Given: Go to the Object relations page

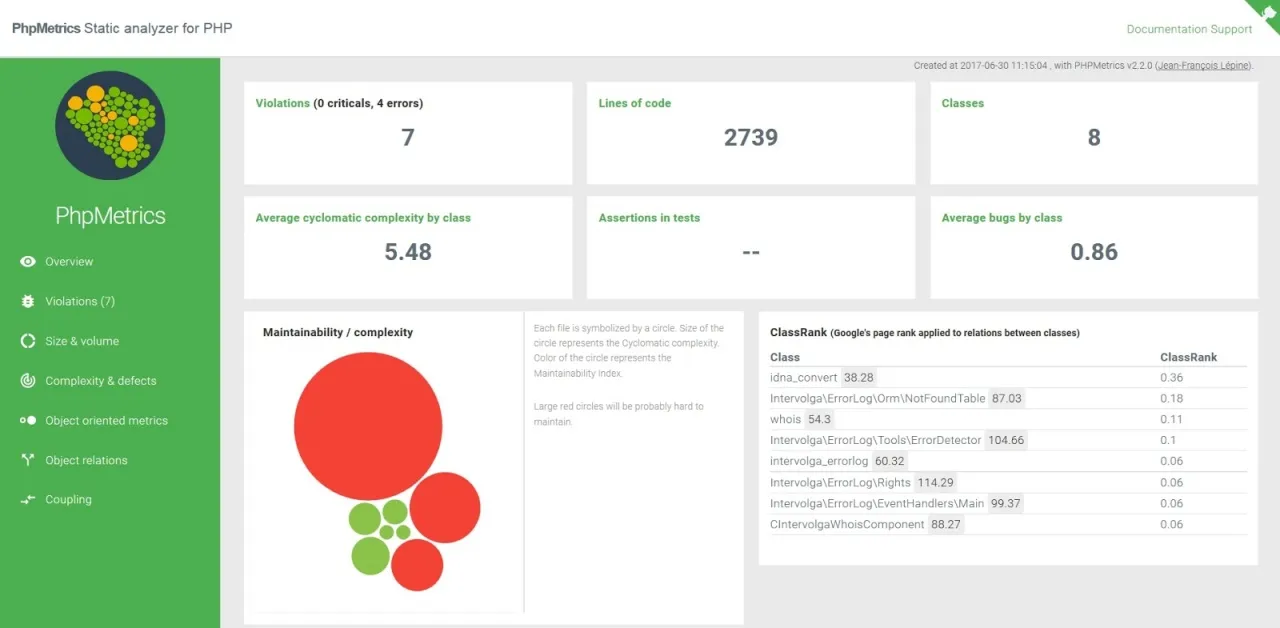Looking at the screenshot, I should point(86,460).
